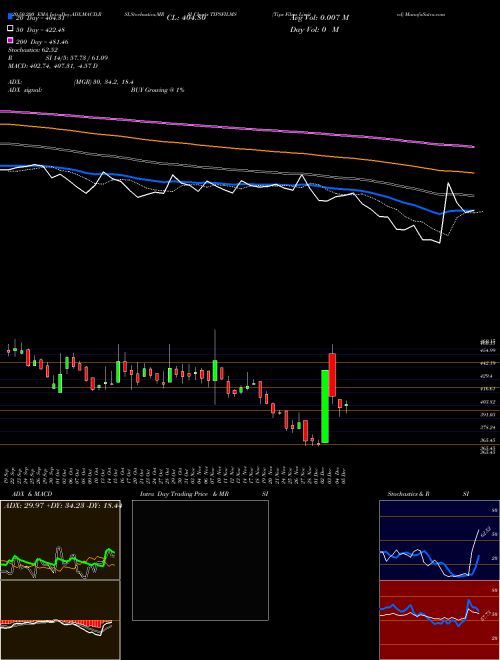Click the rotated 57.73 label in the RSI chart
Viewport: 500px width, 660px height.
(486, 615)
